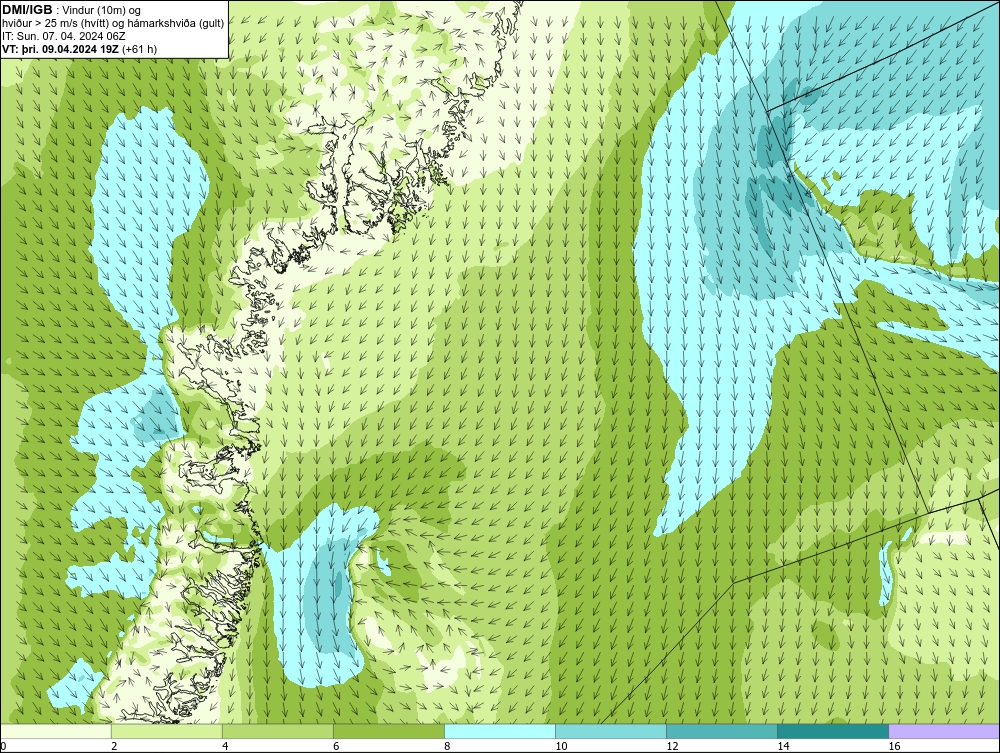Click the legend scale label '6'

pyautogui.click(x=335, y=746)
